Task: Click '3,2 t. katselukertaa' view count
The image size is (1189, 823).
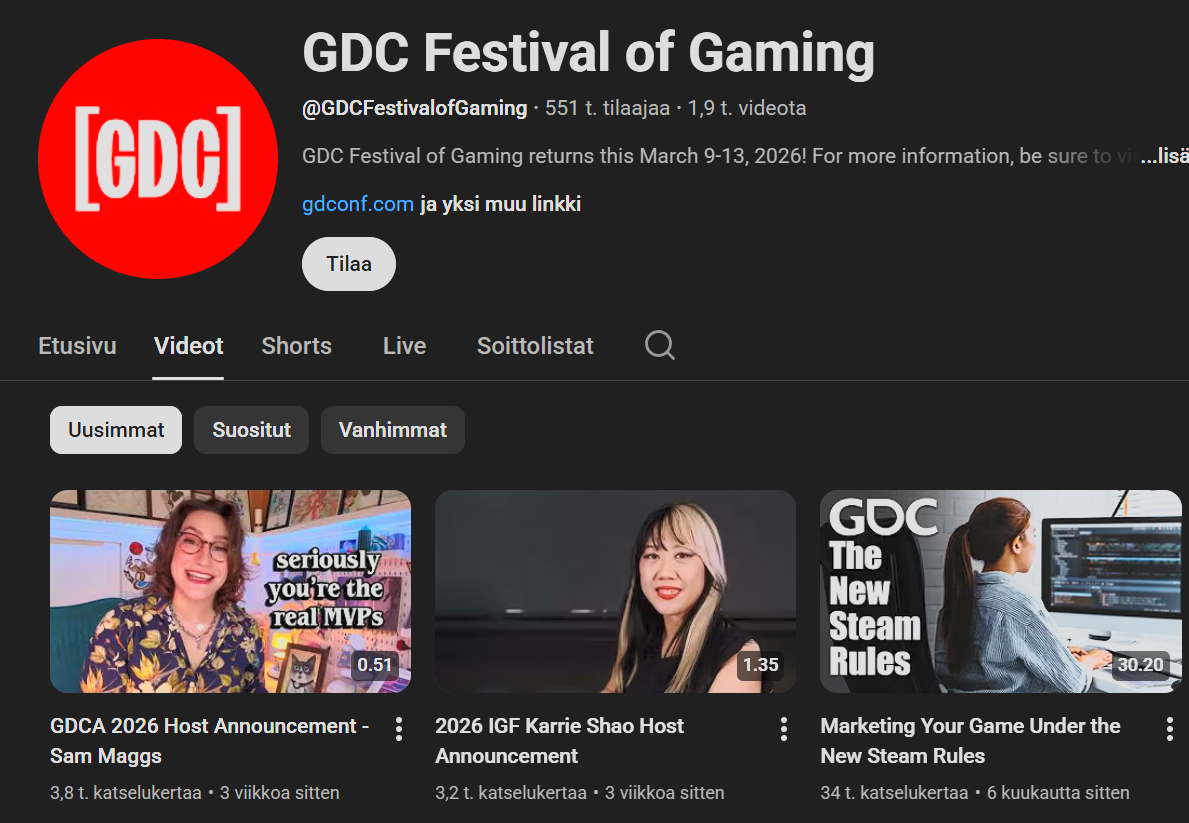Action: point(511,793)
